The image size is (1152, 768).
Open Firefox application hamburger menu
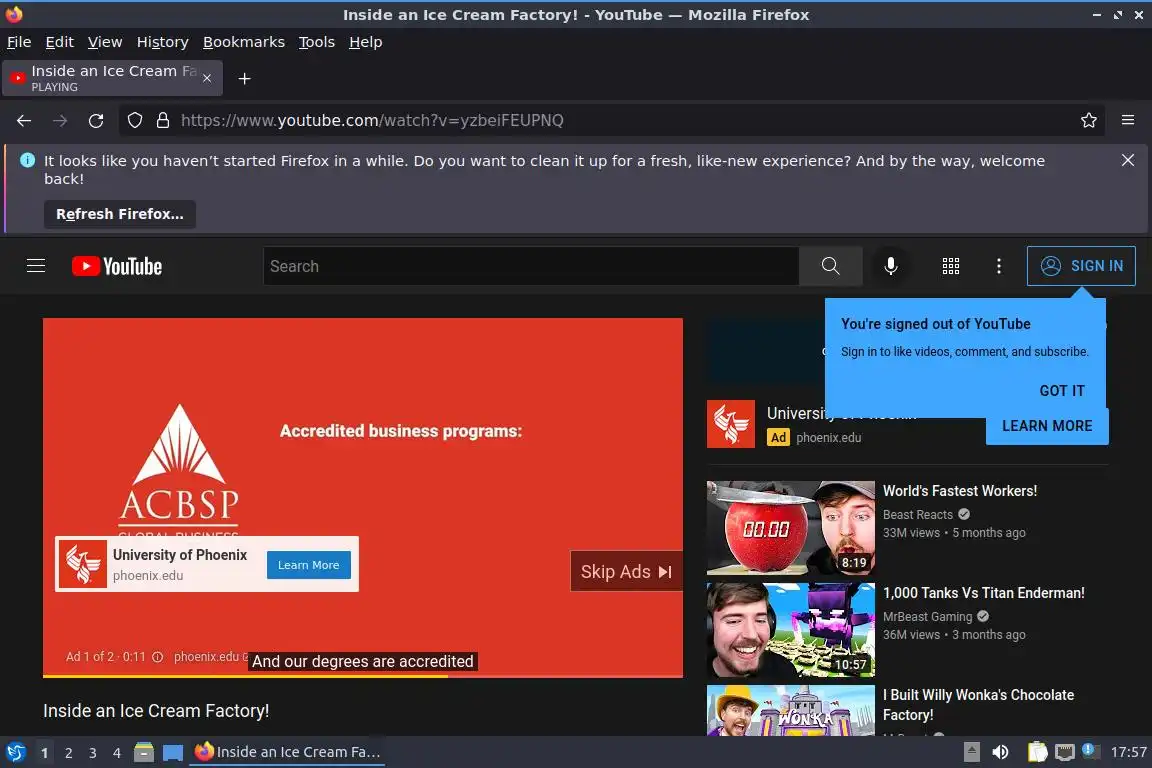[x=1128, y=121]
